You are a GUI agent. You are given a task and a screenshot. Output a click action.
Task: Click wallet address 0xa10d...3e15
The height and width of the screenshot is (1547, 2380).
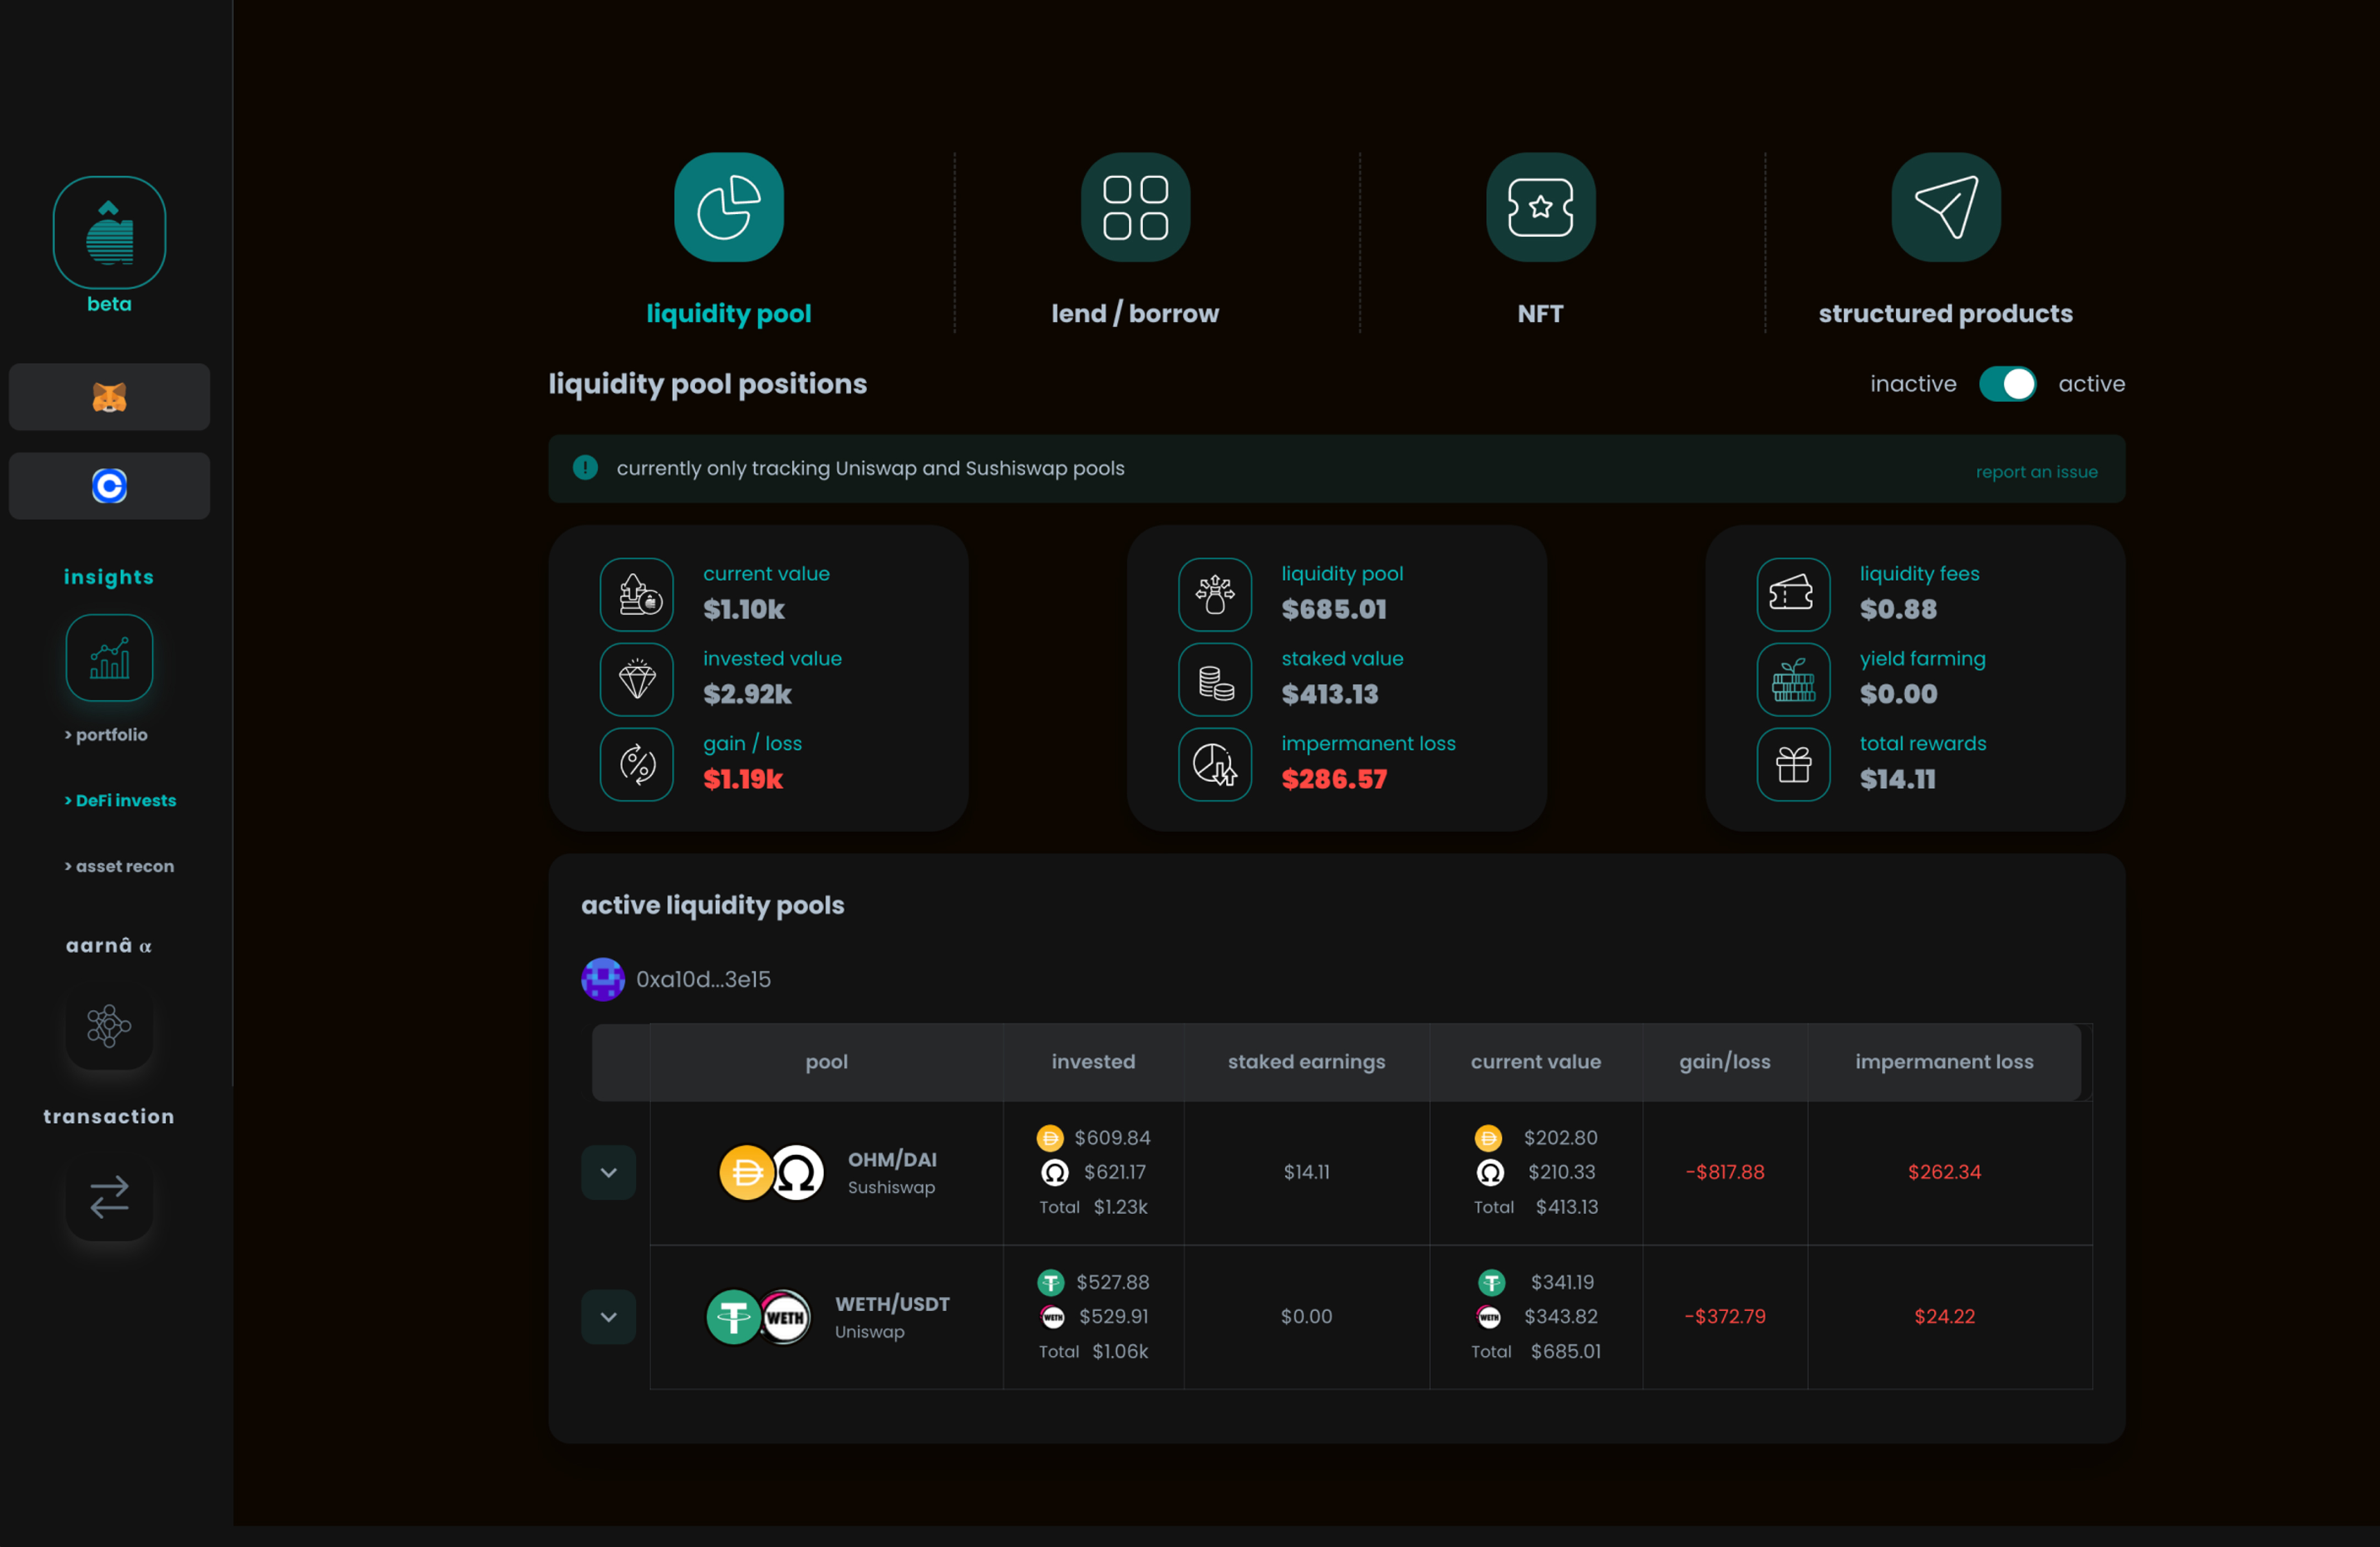703,979
